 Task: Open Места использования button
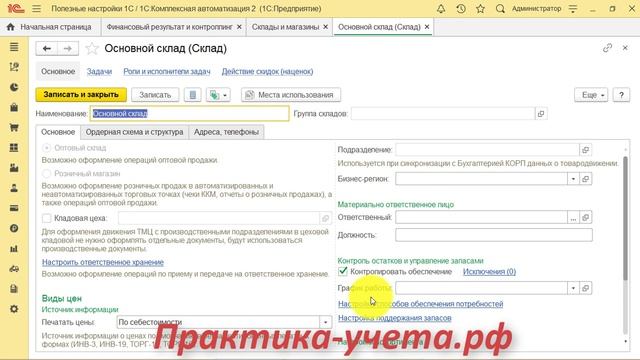[x=291, y=95]
